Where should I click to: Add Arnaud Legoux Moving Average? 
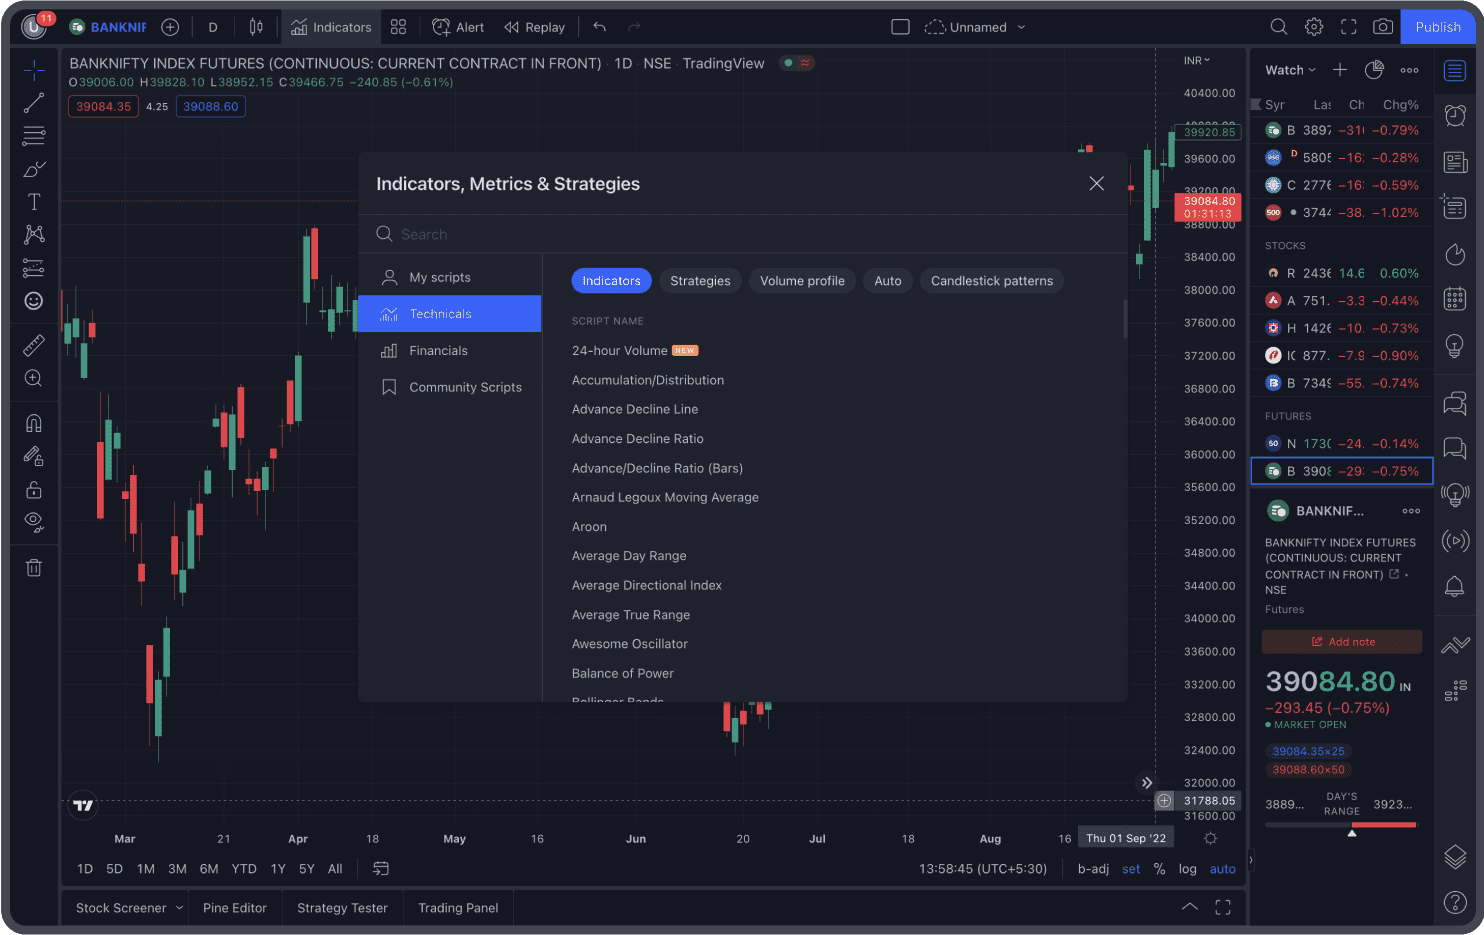[665, 497]
